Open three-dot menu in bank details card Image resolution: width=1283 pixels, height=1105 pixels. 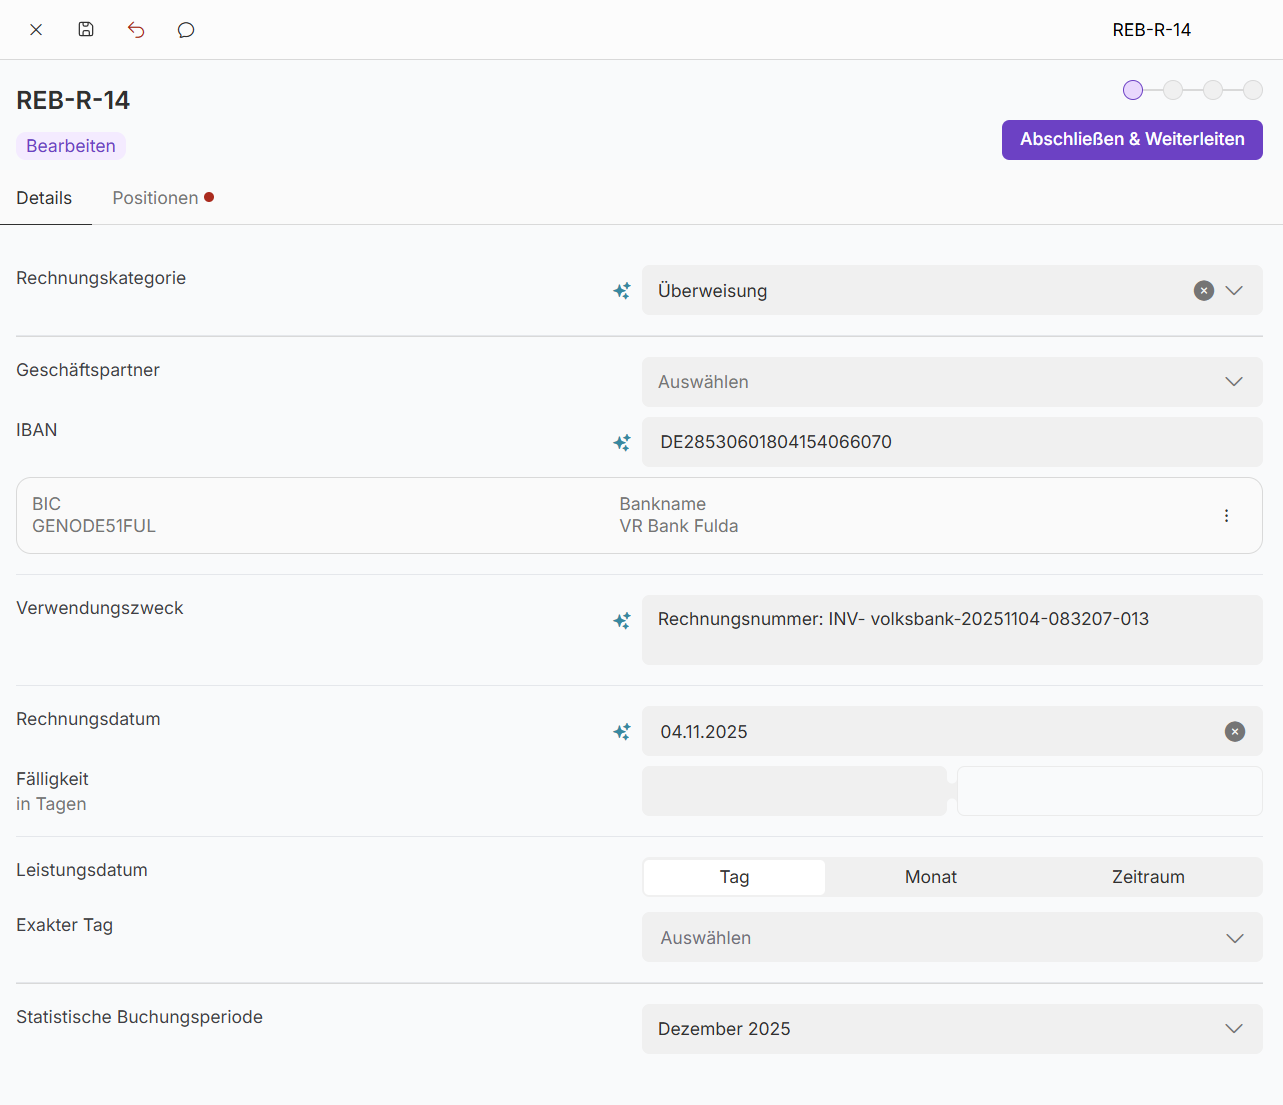click(1226, 516)
